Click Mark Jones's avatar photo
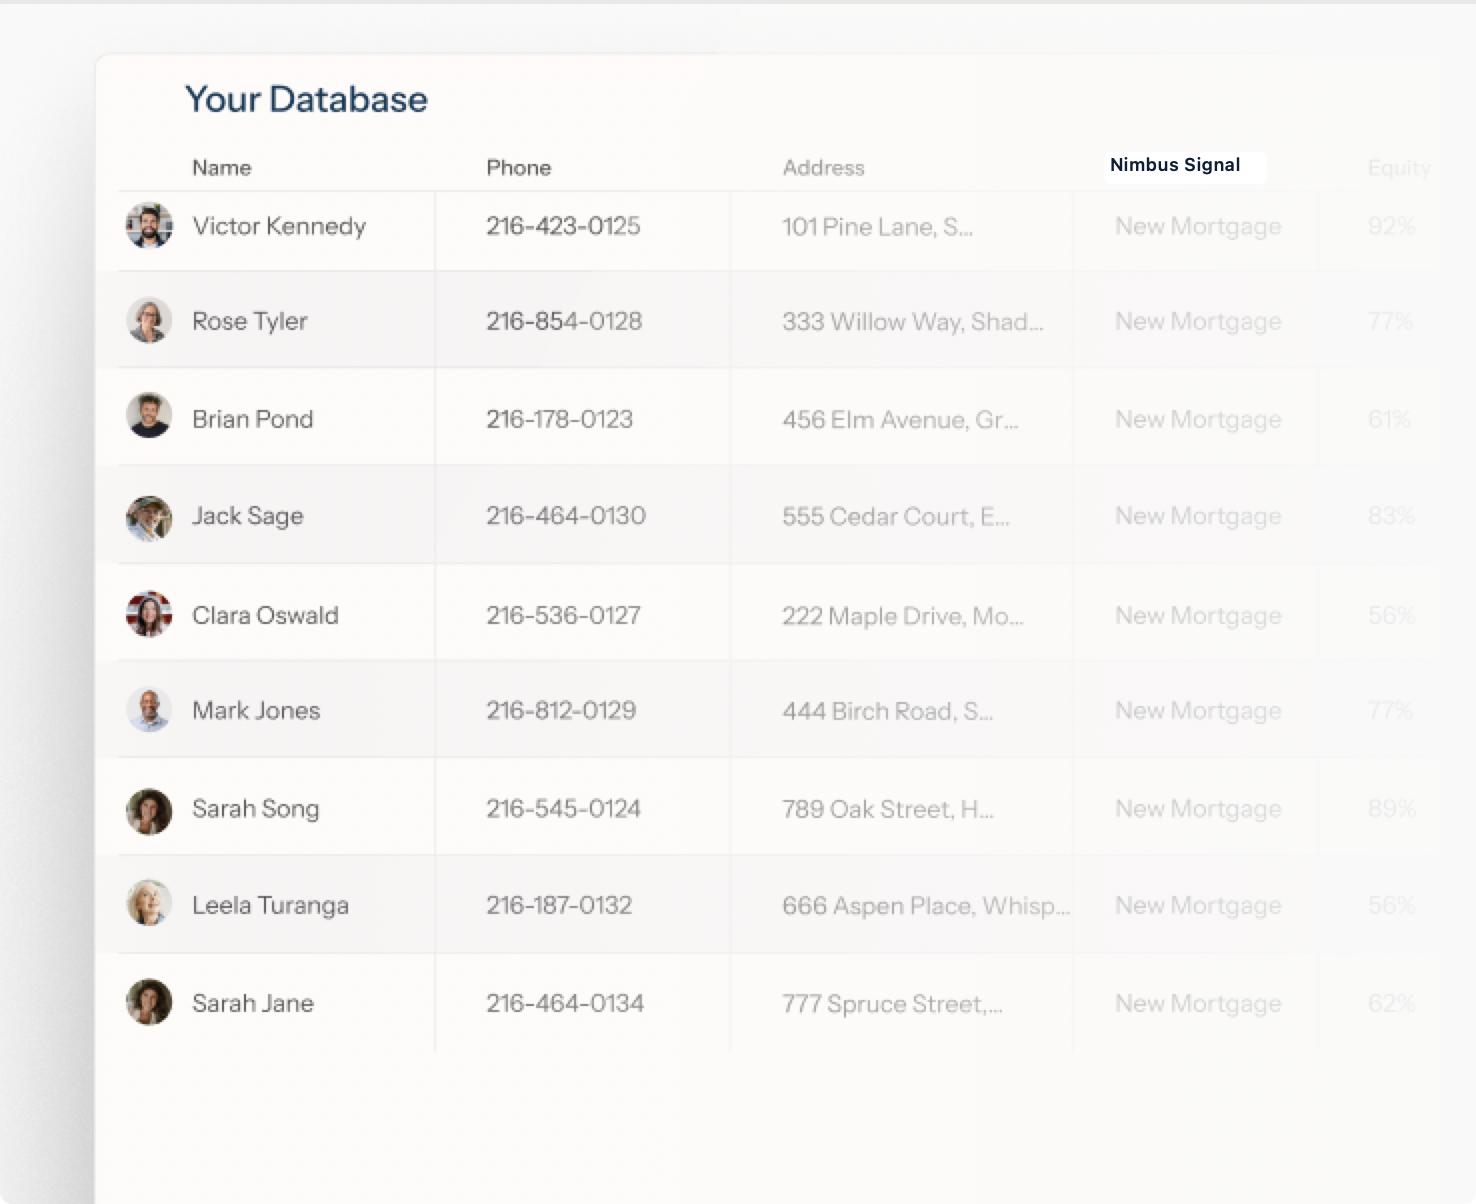Screen dimensions: 1476x1204 click(149, 710)
